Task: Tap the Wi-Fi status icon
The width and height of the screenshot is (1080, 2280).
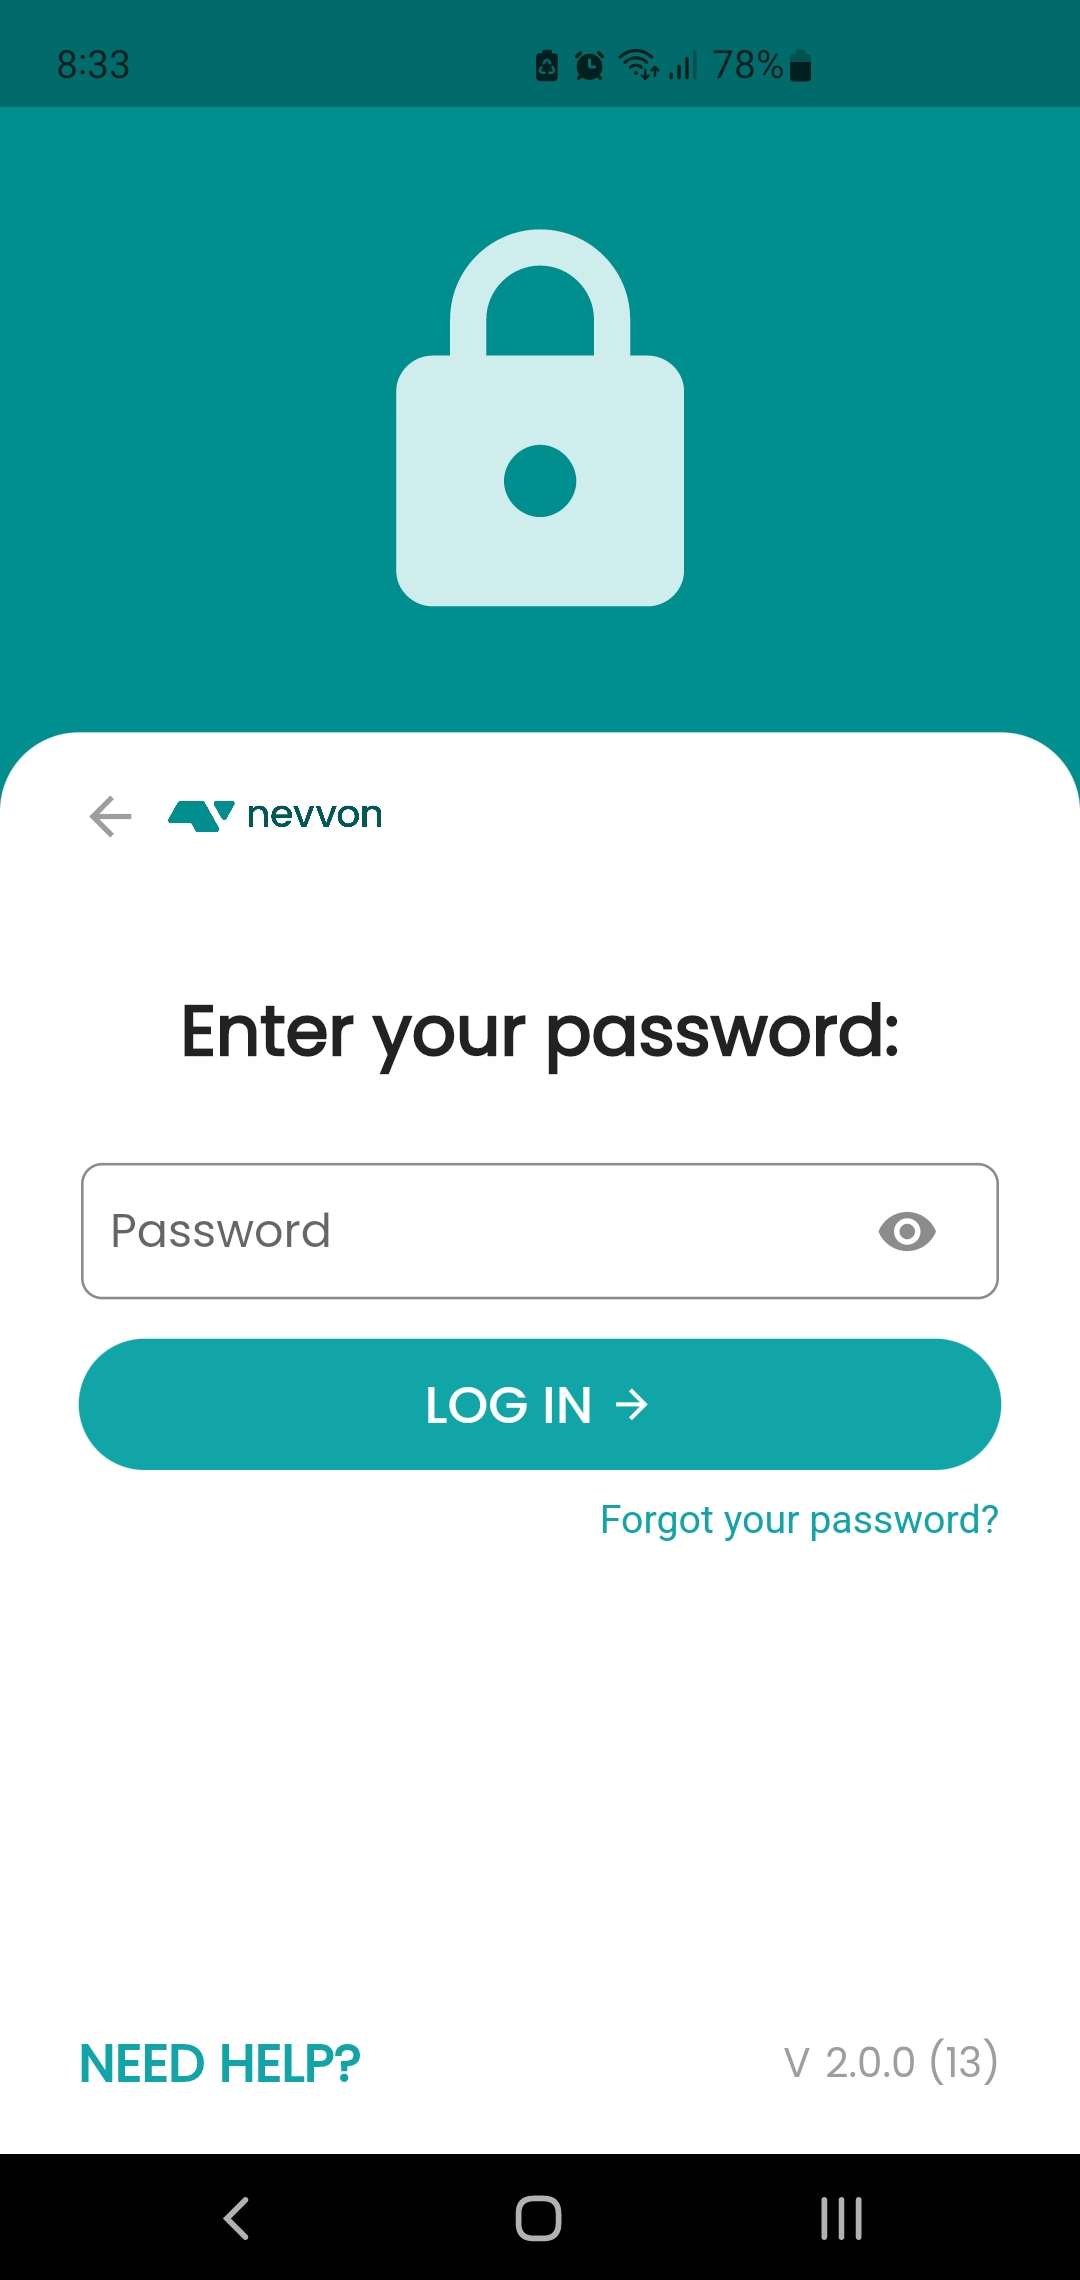Action: 639,65
